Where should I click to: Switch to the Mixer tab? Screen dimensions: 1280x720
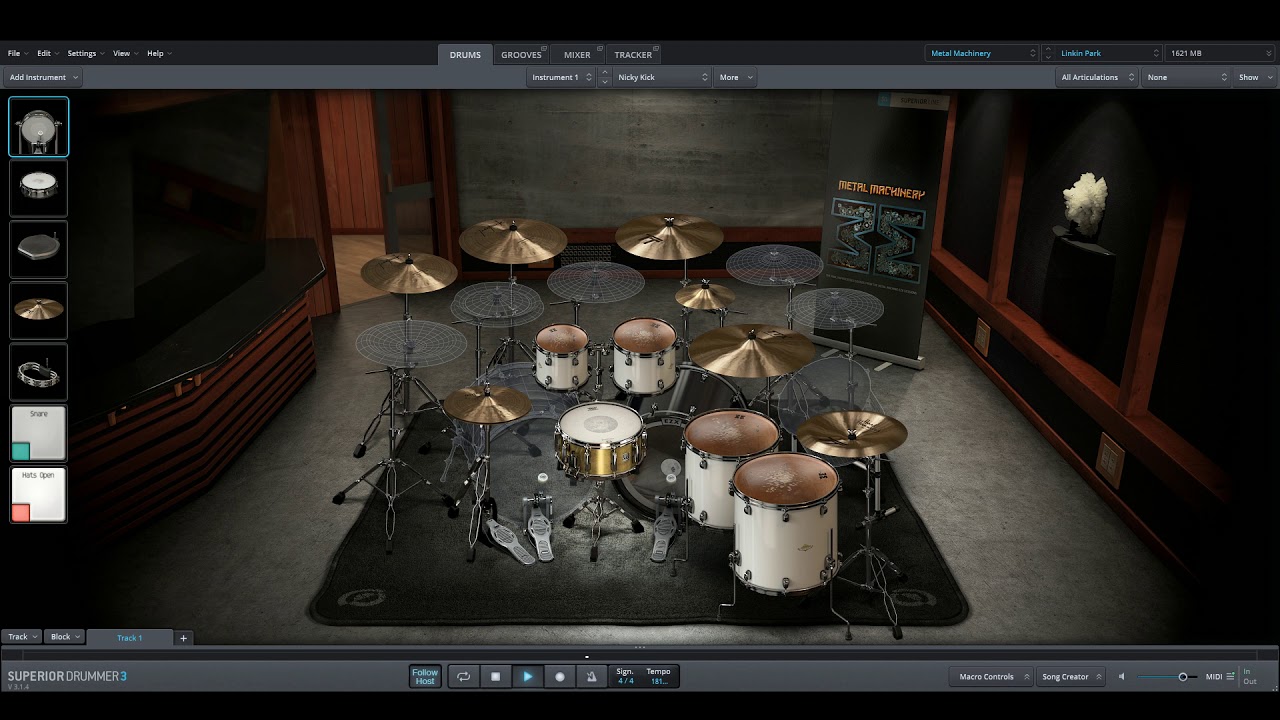tap(577, 55)
